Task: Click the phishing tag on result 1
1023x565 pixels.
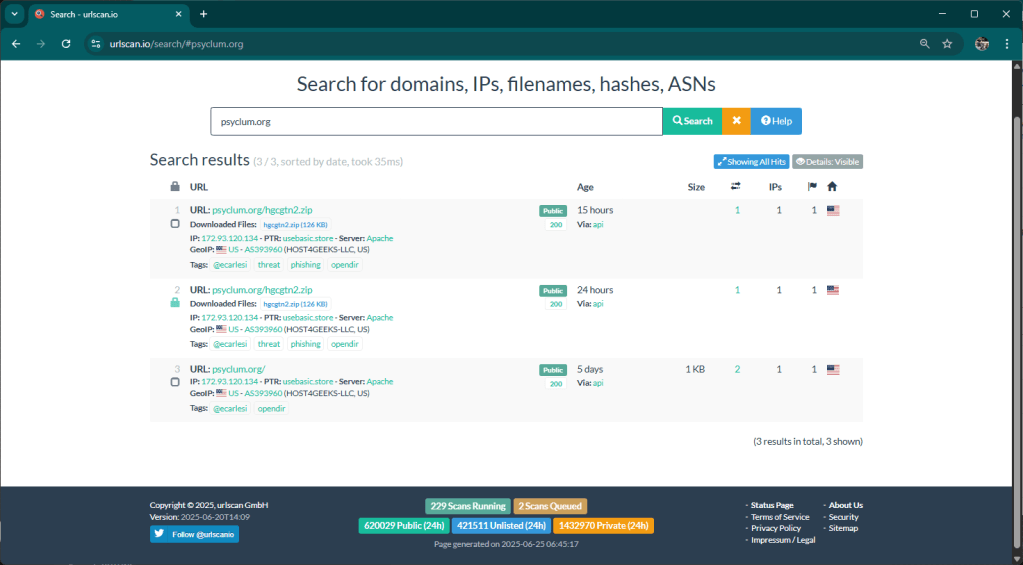Action: (305, 264)
